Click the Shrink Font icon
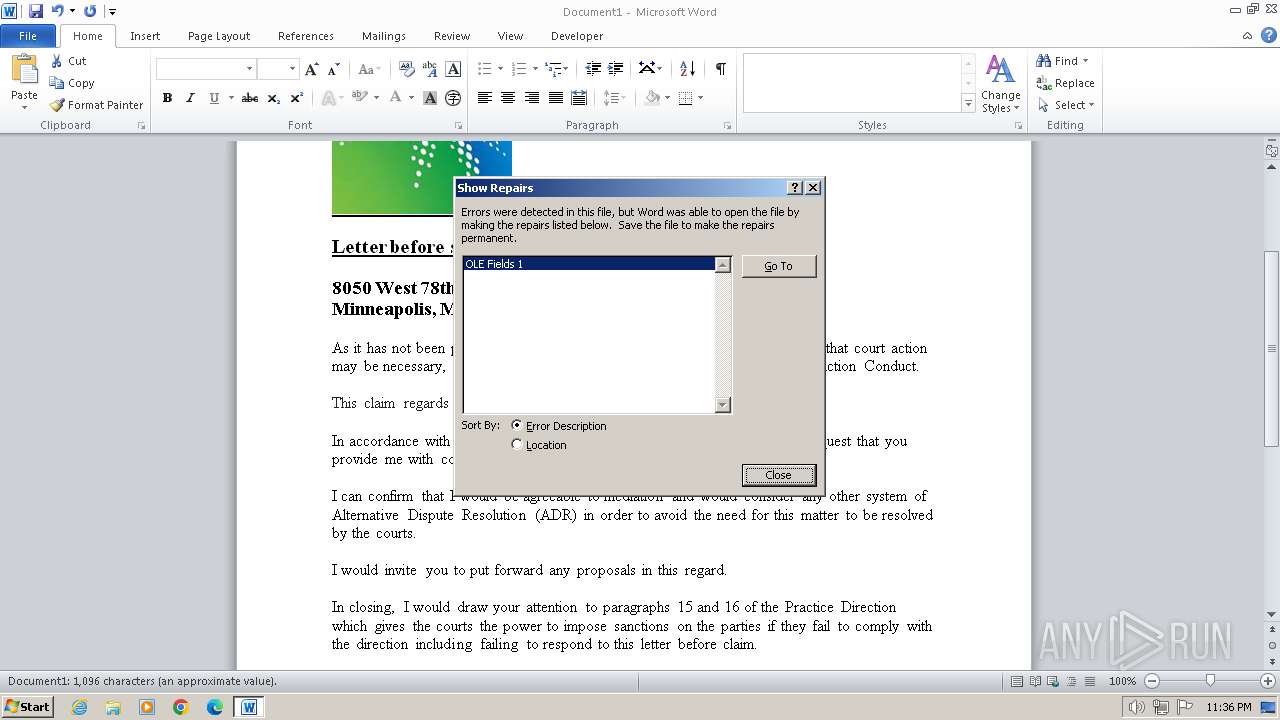This screenshot has width=1280, height=720. [334, 69]
